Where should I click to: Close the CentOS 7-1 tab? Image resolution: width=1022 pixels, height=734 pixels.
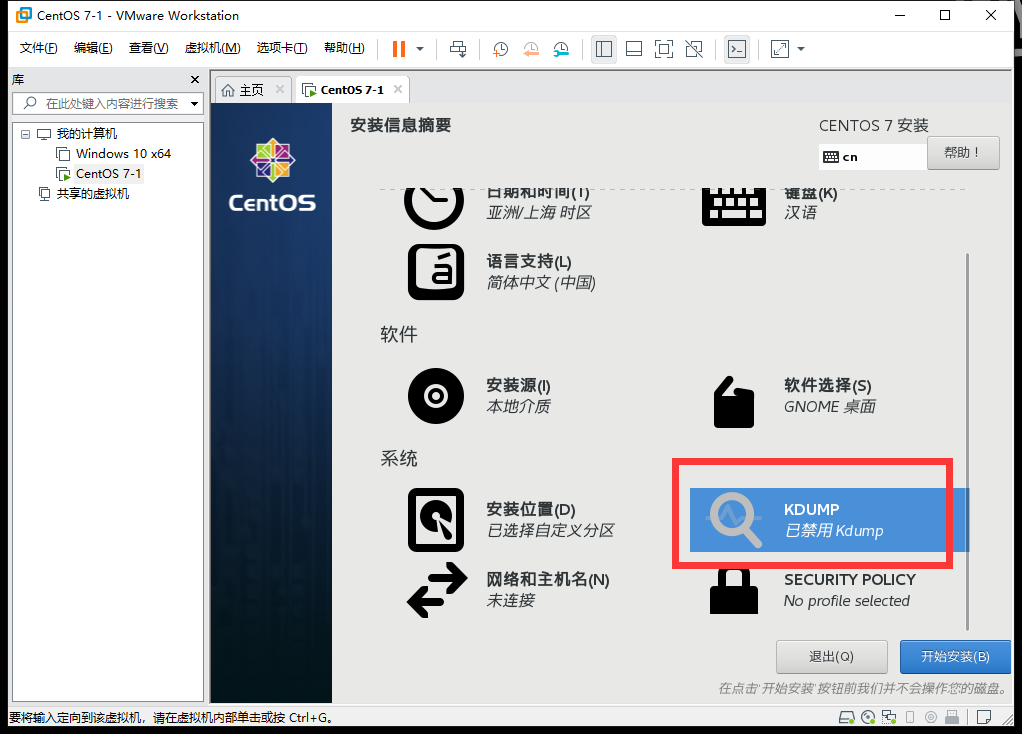pos(398,89)
